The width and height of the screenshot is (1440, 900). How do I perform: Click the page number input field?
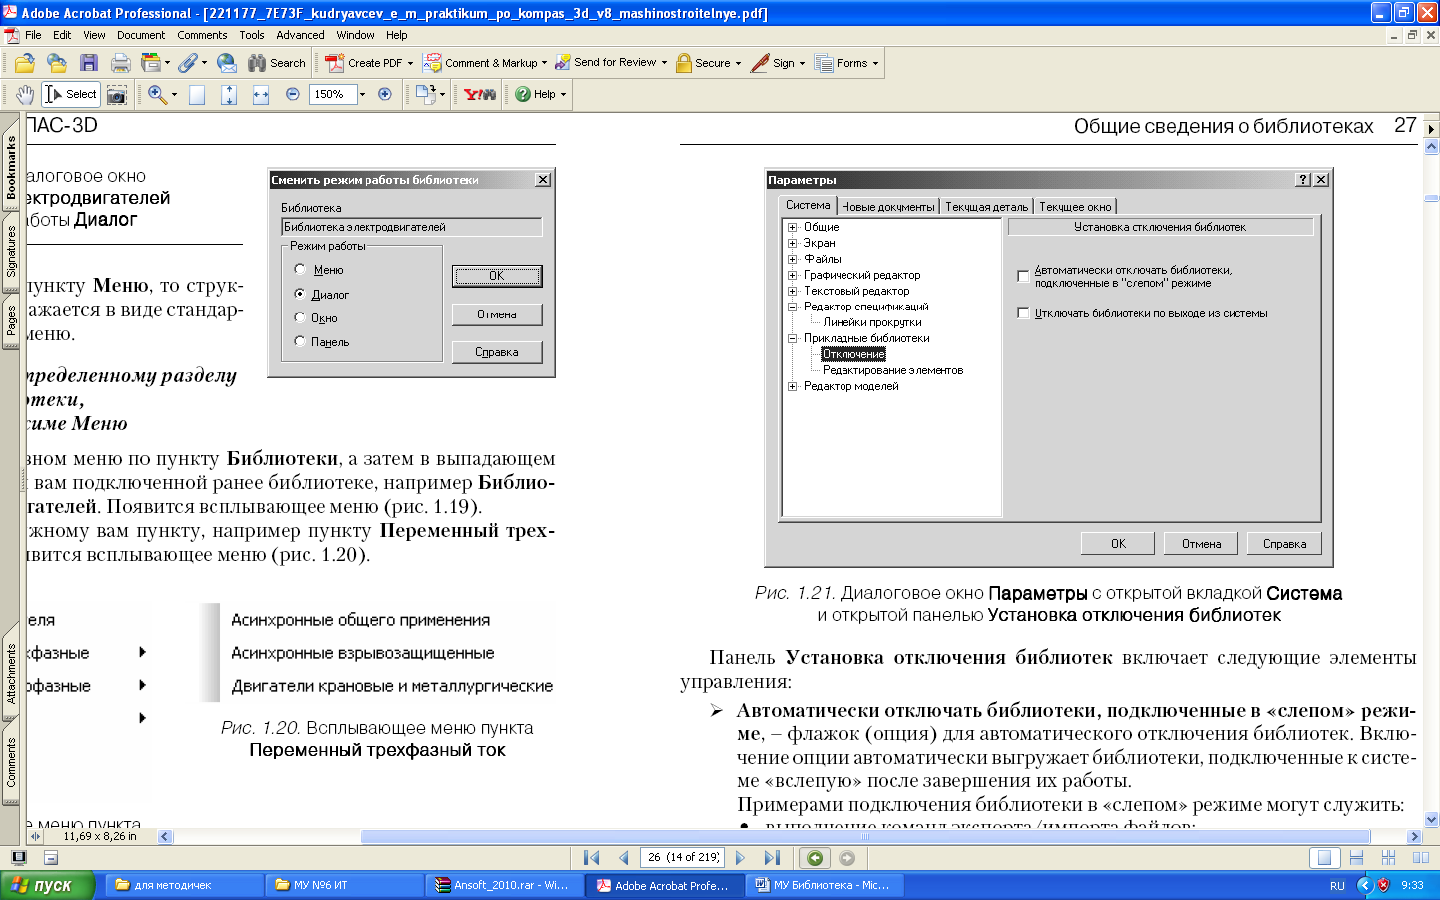click(683, 858)
